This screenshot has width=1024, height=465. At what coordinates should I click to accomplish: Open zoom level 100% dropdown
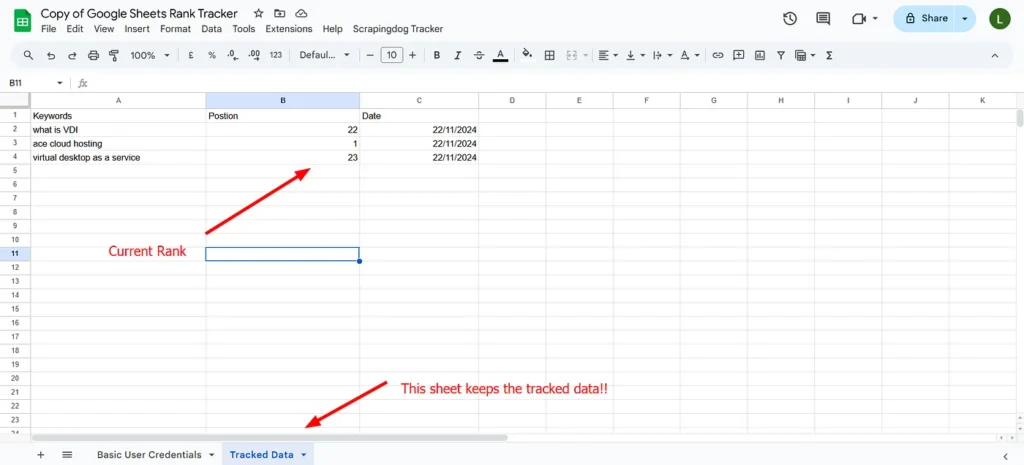[150, 56]
